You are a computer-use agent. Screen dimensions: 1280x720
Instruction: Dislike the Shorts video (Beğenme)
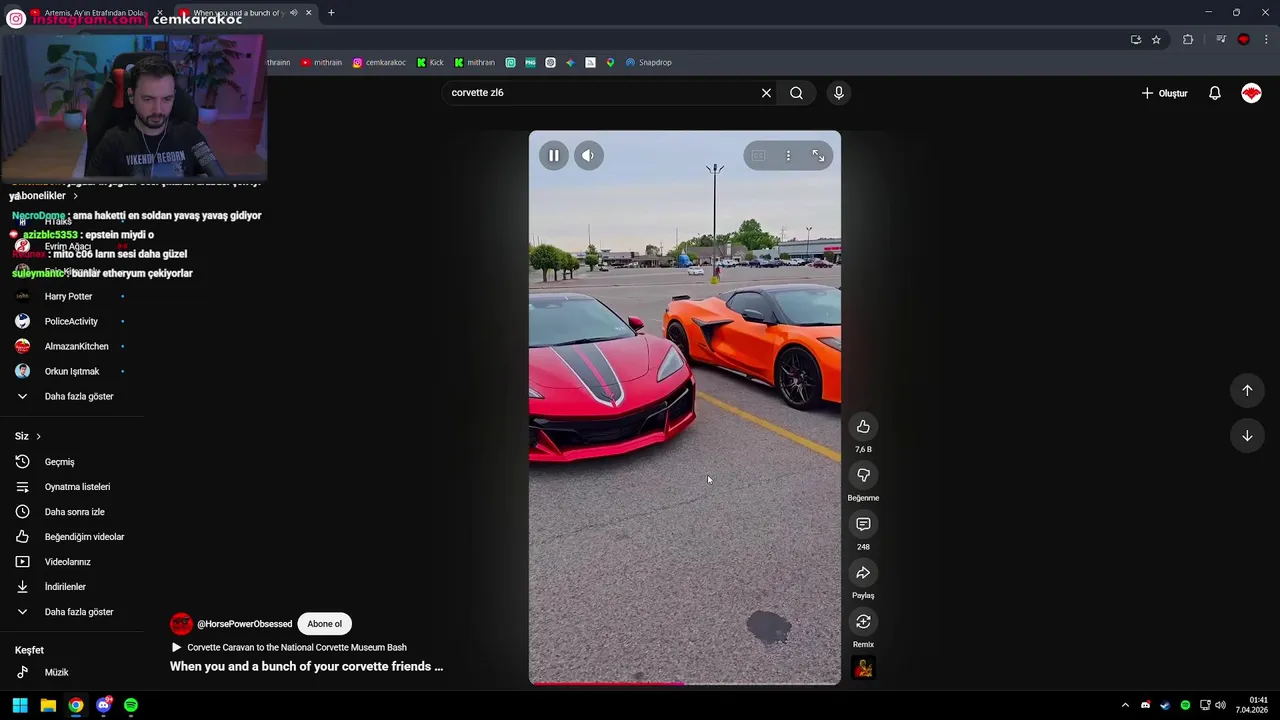(x=863, y=475)
